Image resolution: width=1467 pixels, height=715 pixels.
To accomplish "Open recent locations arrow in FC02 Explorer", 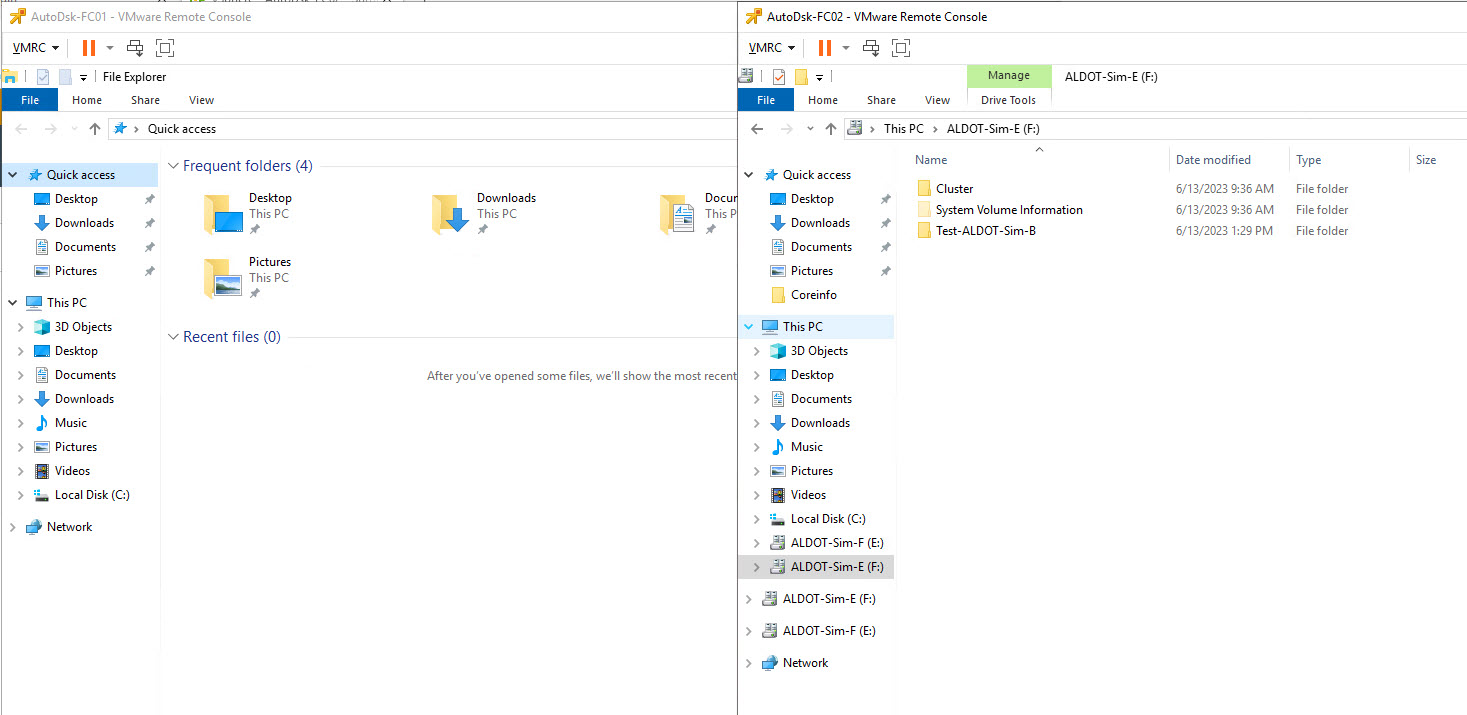I will tap(810, 129).
